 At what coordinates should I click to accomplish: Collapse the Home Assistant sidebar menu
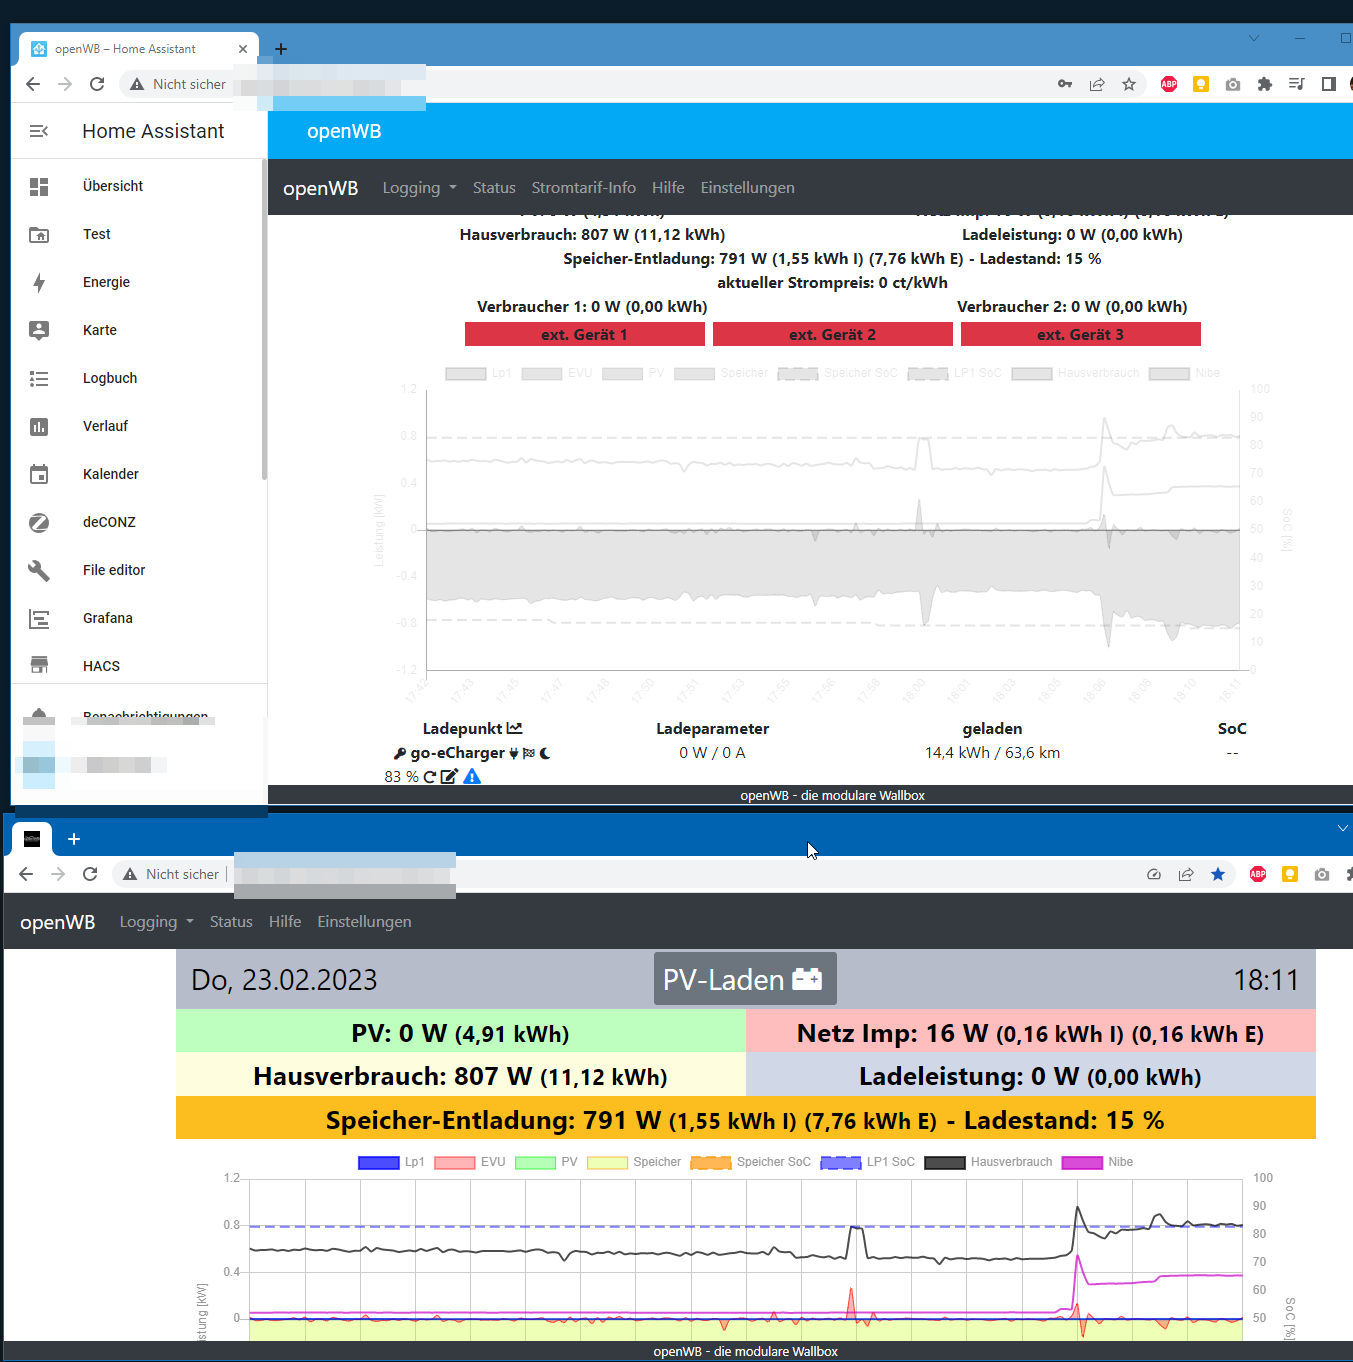pyautogui.click(x=39, y=131)
